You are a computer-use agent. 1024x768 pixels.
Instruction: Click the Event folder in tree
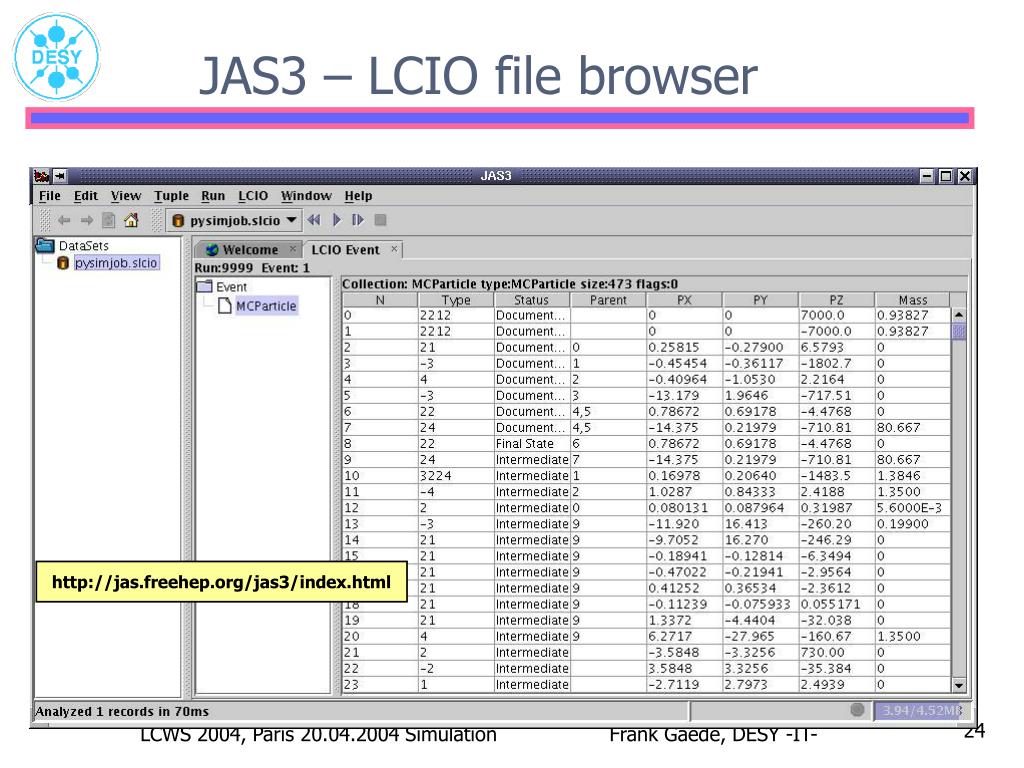231,287
